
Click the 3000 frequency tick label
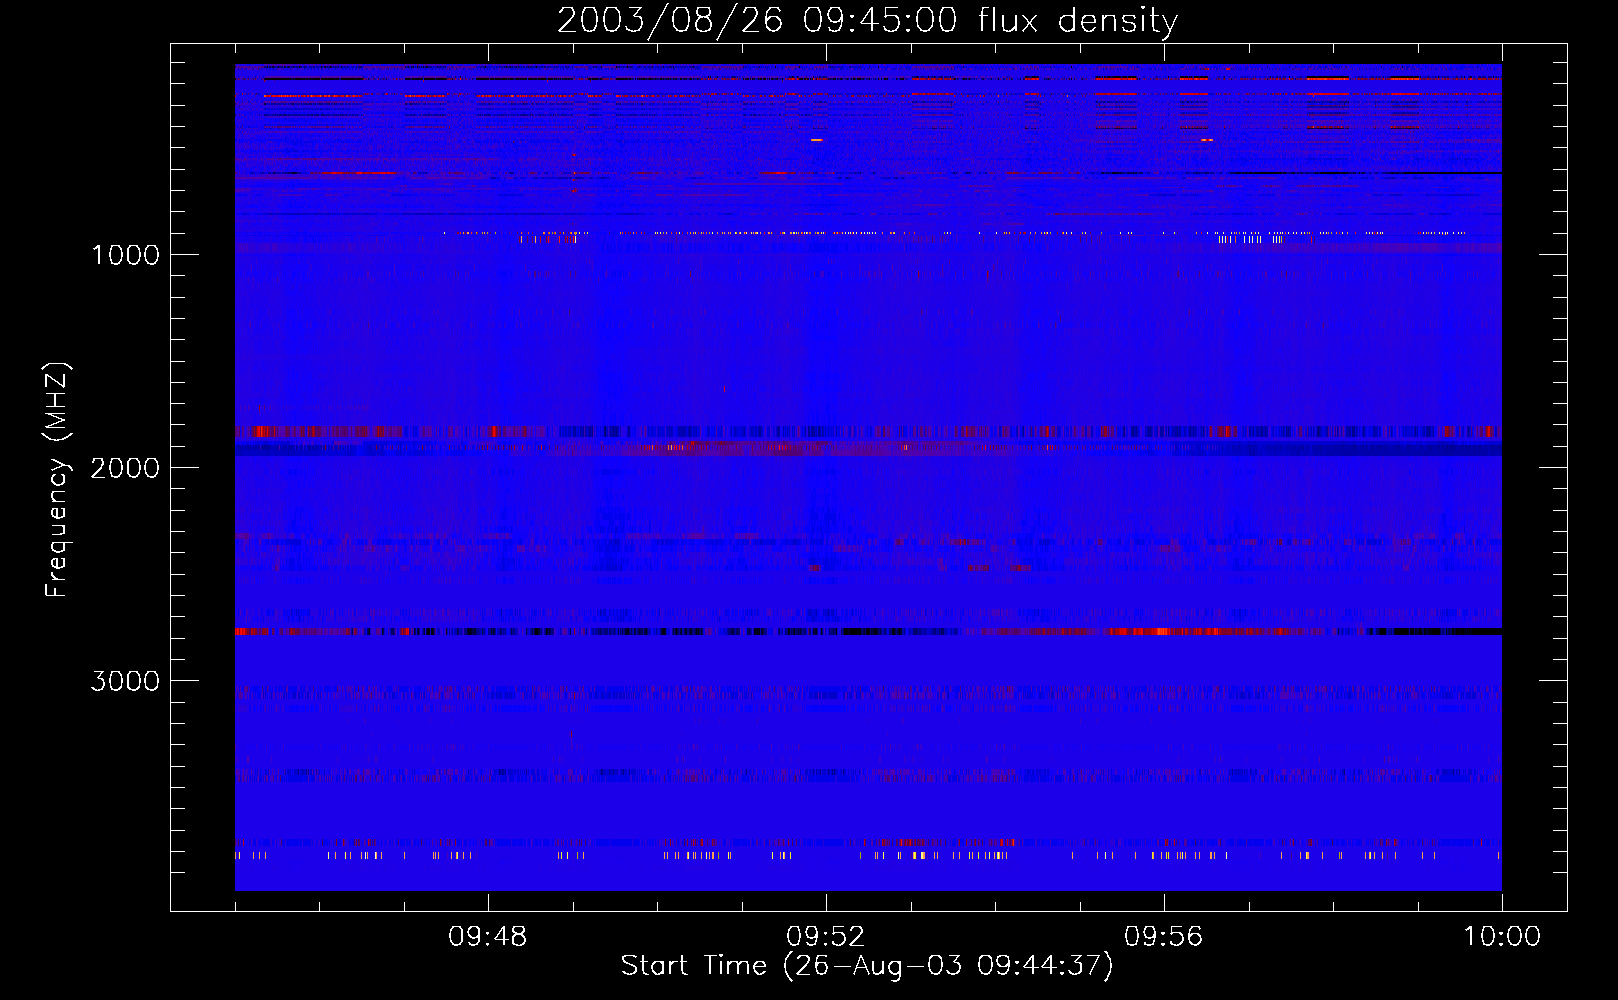pyautogui.click(x=125, y=681)
